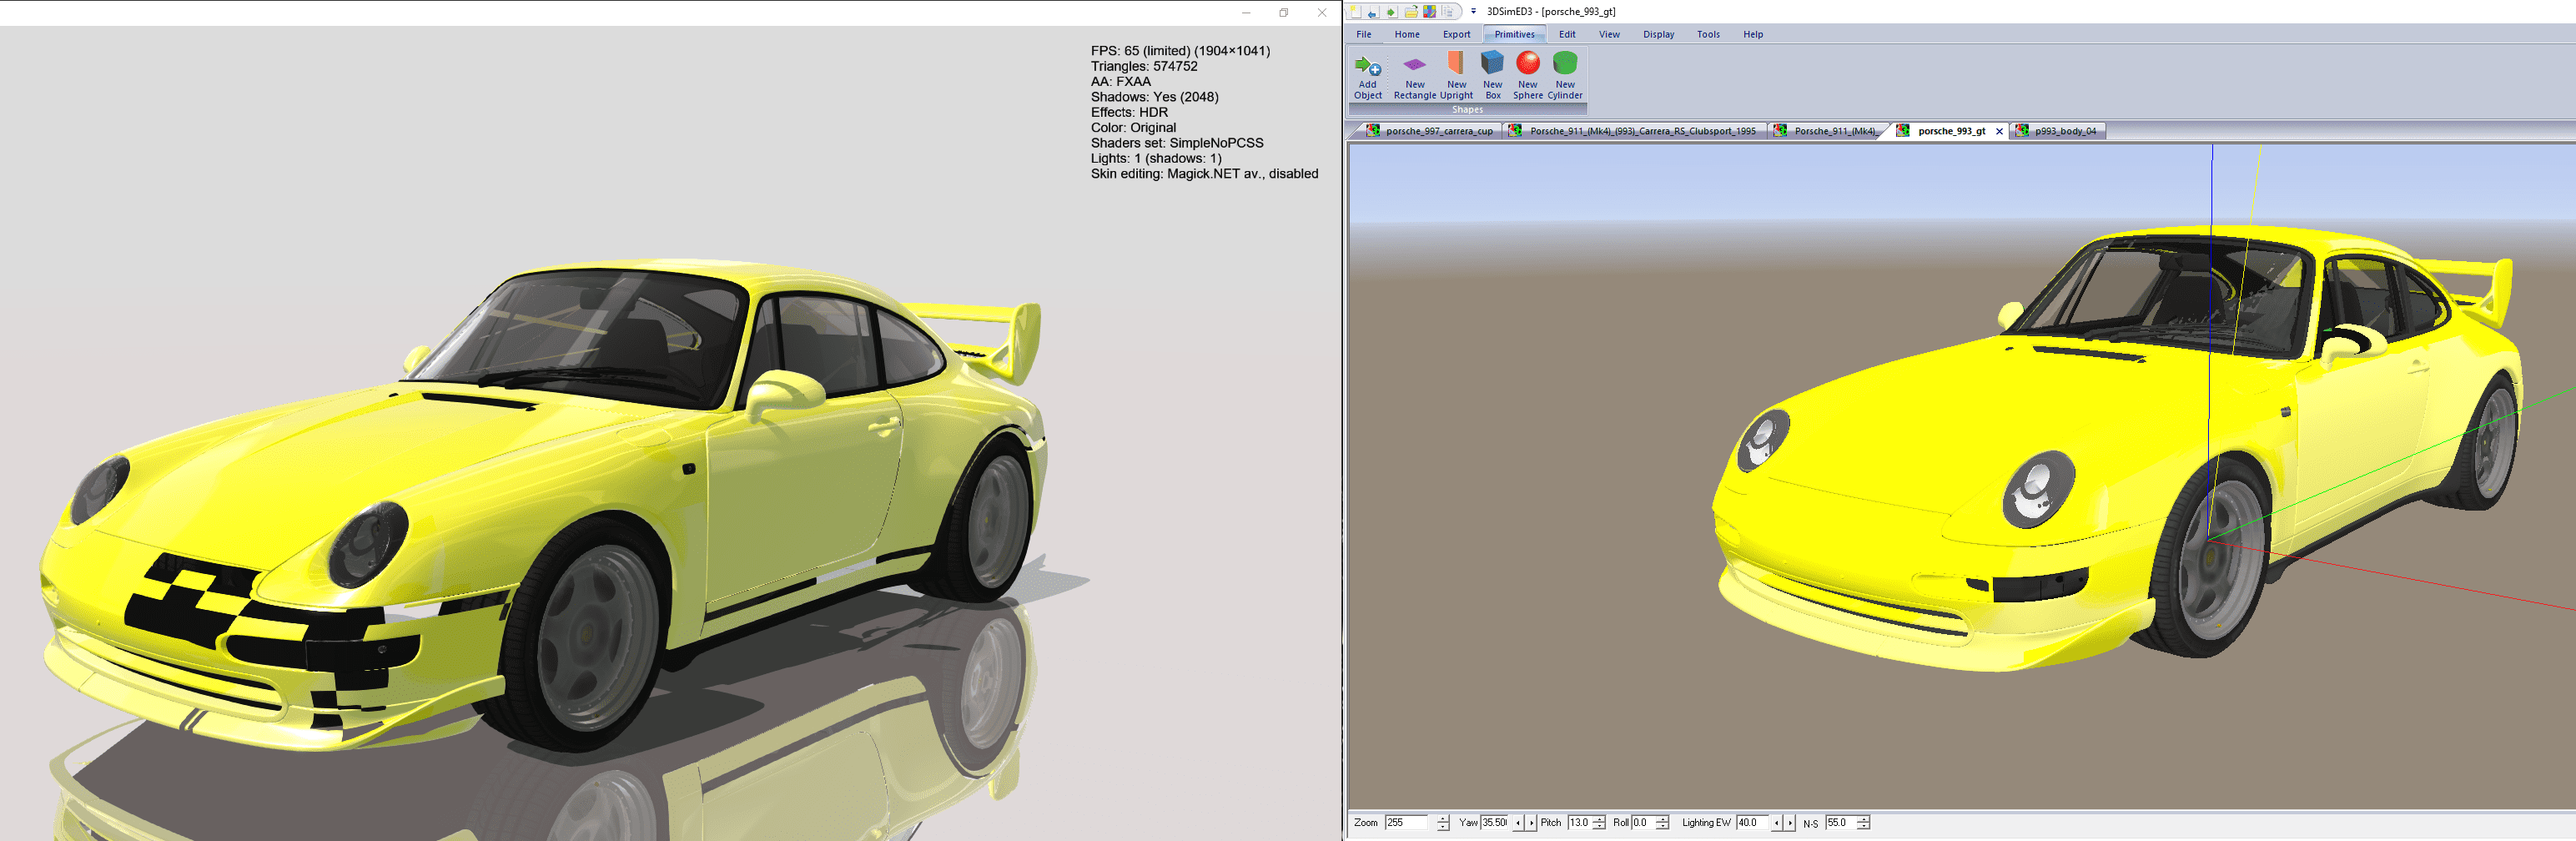Open the File menu
This screenshot has width=2576, height=841.
[1363, 34]
